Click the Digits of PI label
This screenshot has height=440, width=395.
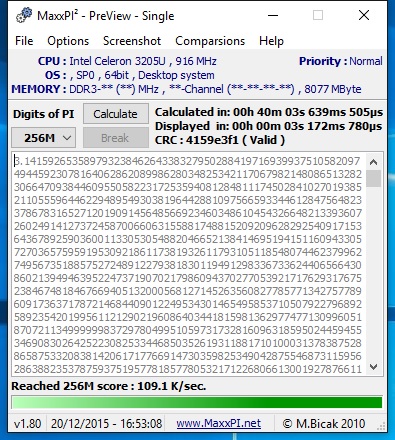44,114
